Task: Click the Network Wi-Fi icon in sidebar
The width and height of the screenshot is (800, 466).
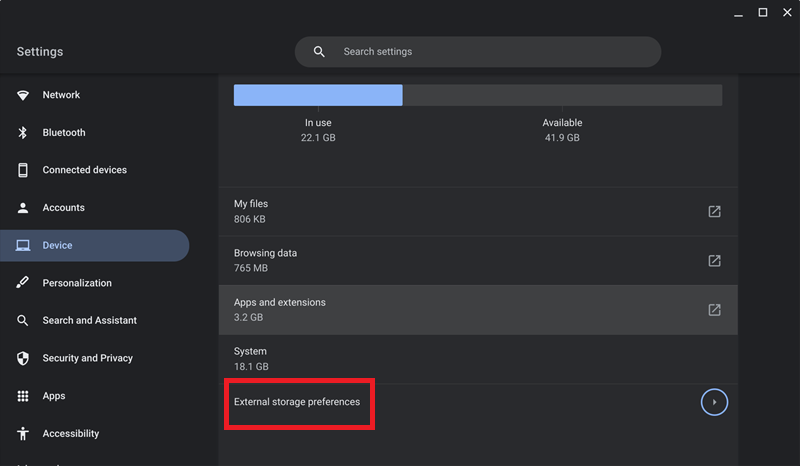Action: click(x=22, y=95)
